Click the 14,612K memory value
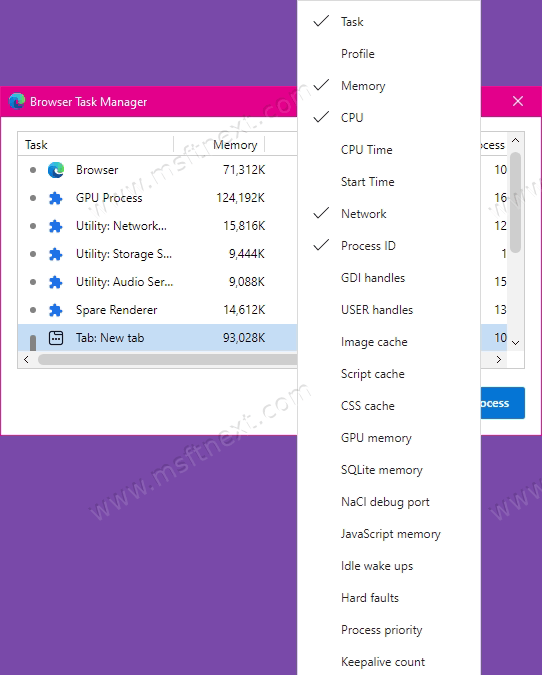Image resolution: width=542 pixels, height=675 pixels. [244, 310]
